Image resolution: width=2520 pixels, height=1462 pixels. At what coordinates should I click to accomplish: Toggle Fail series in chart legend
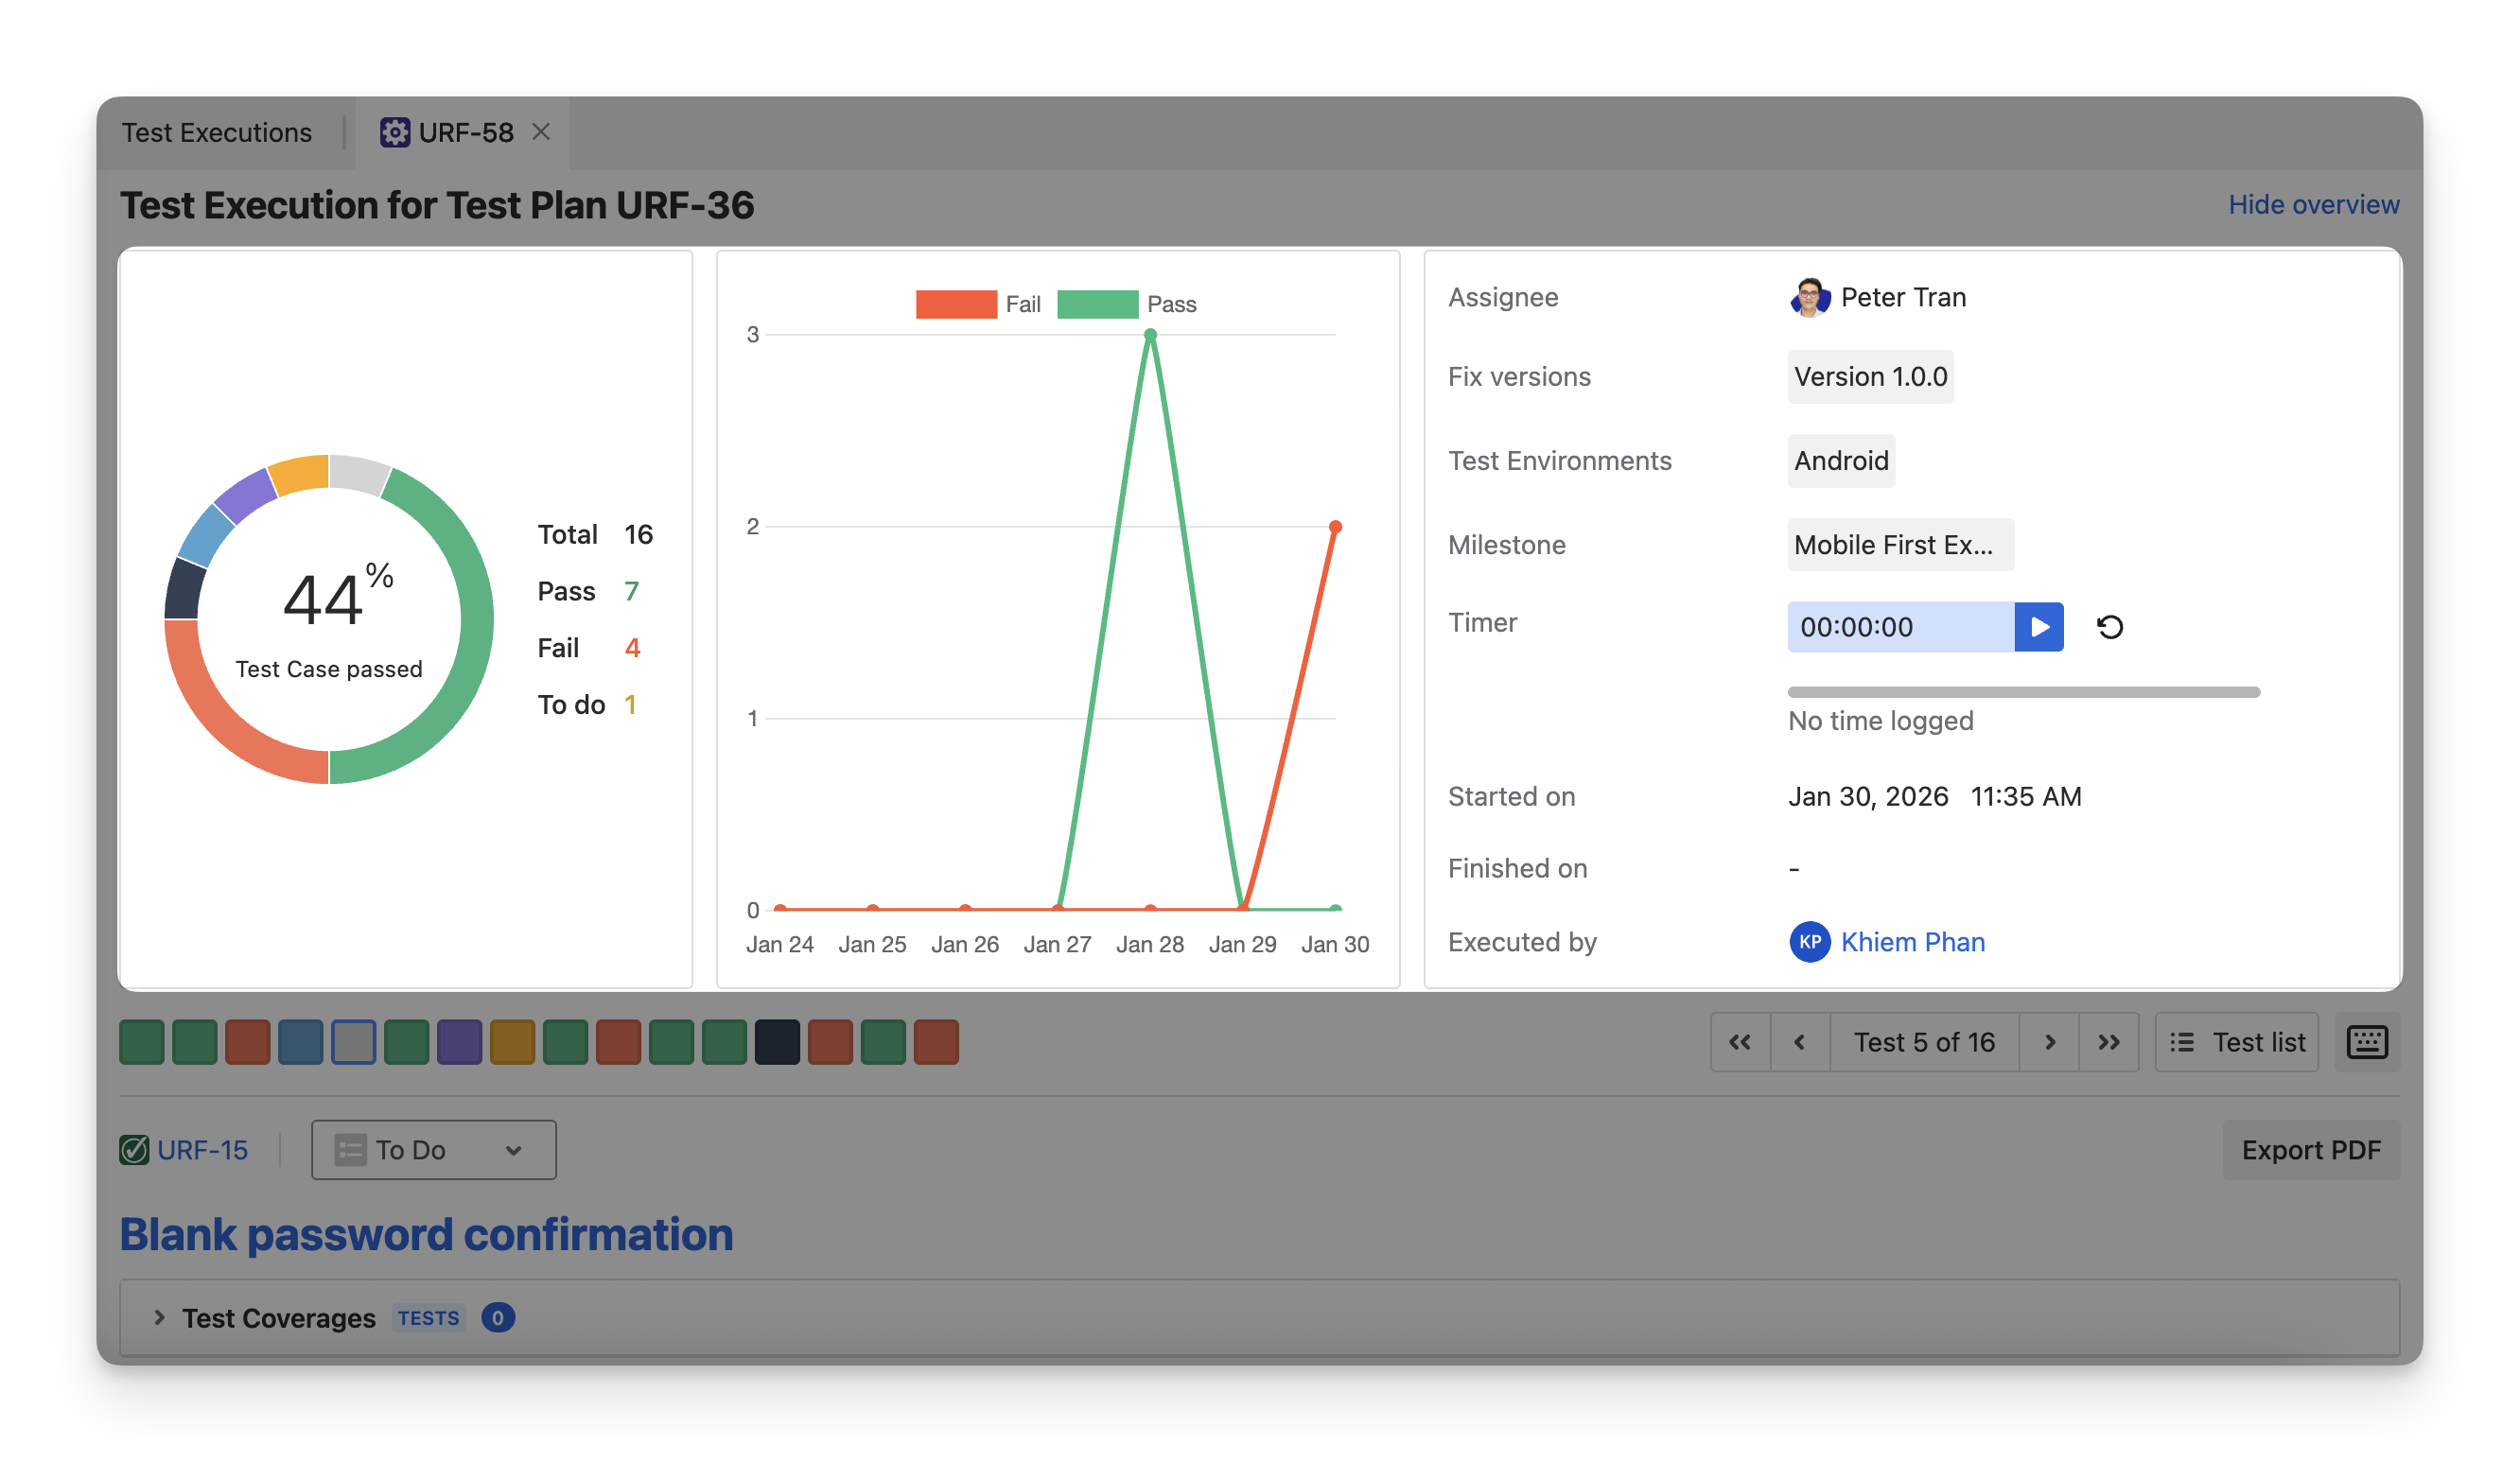pos(956,304)
